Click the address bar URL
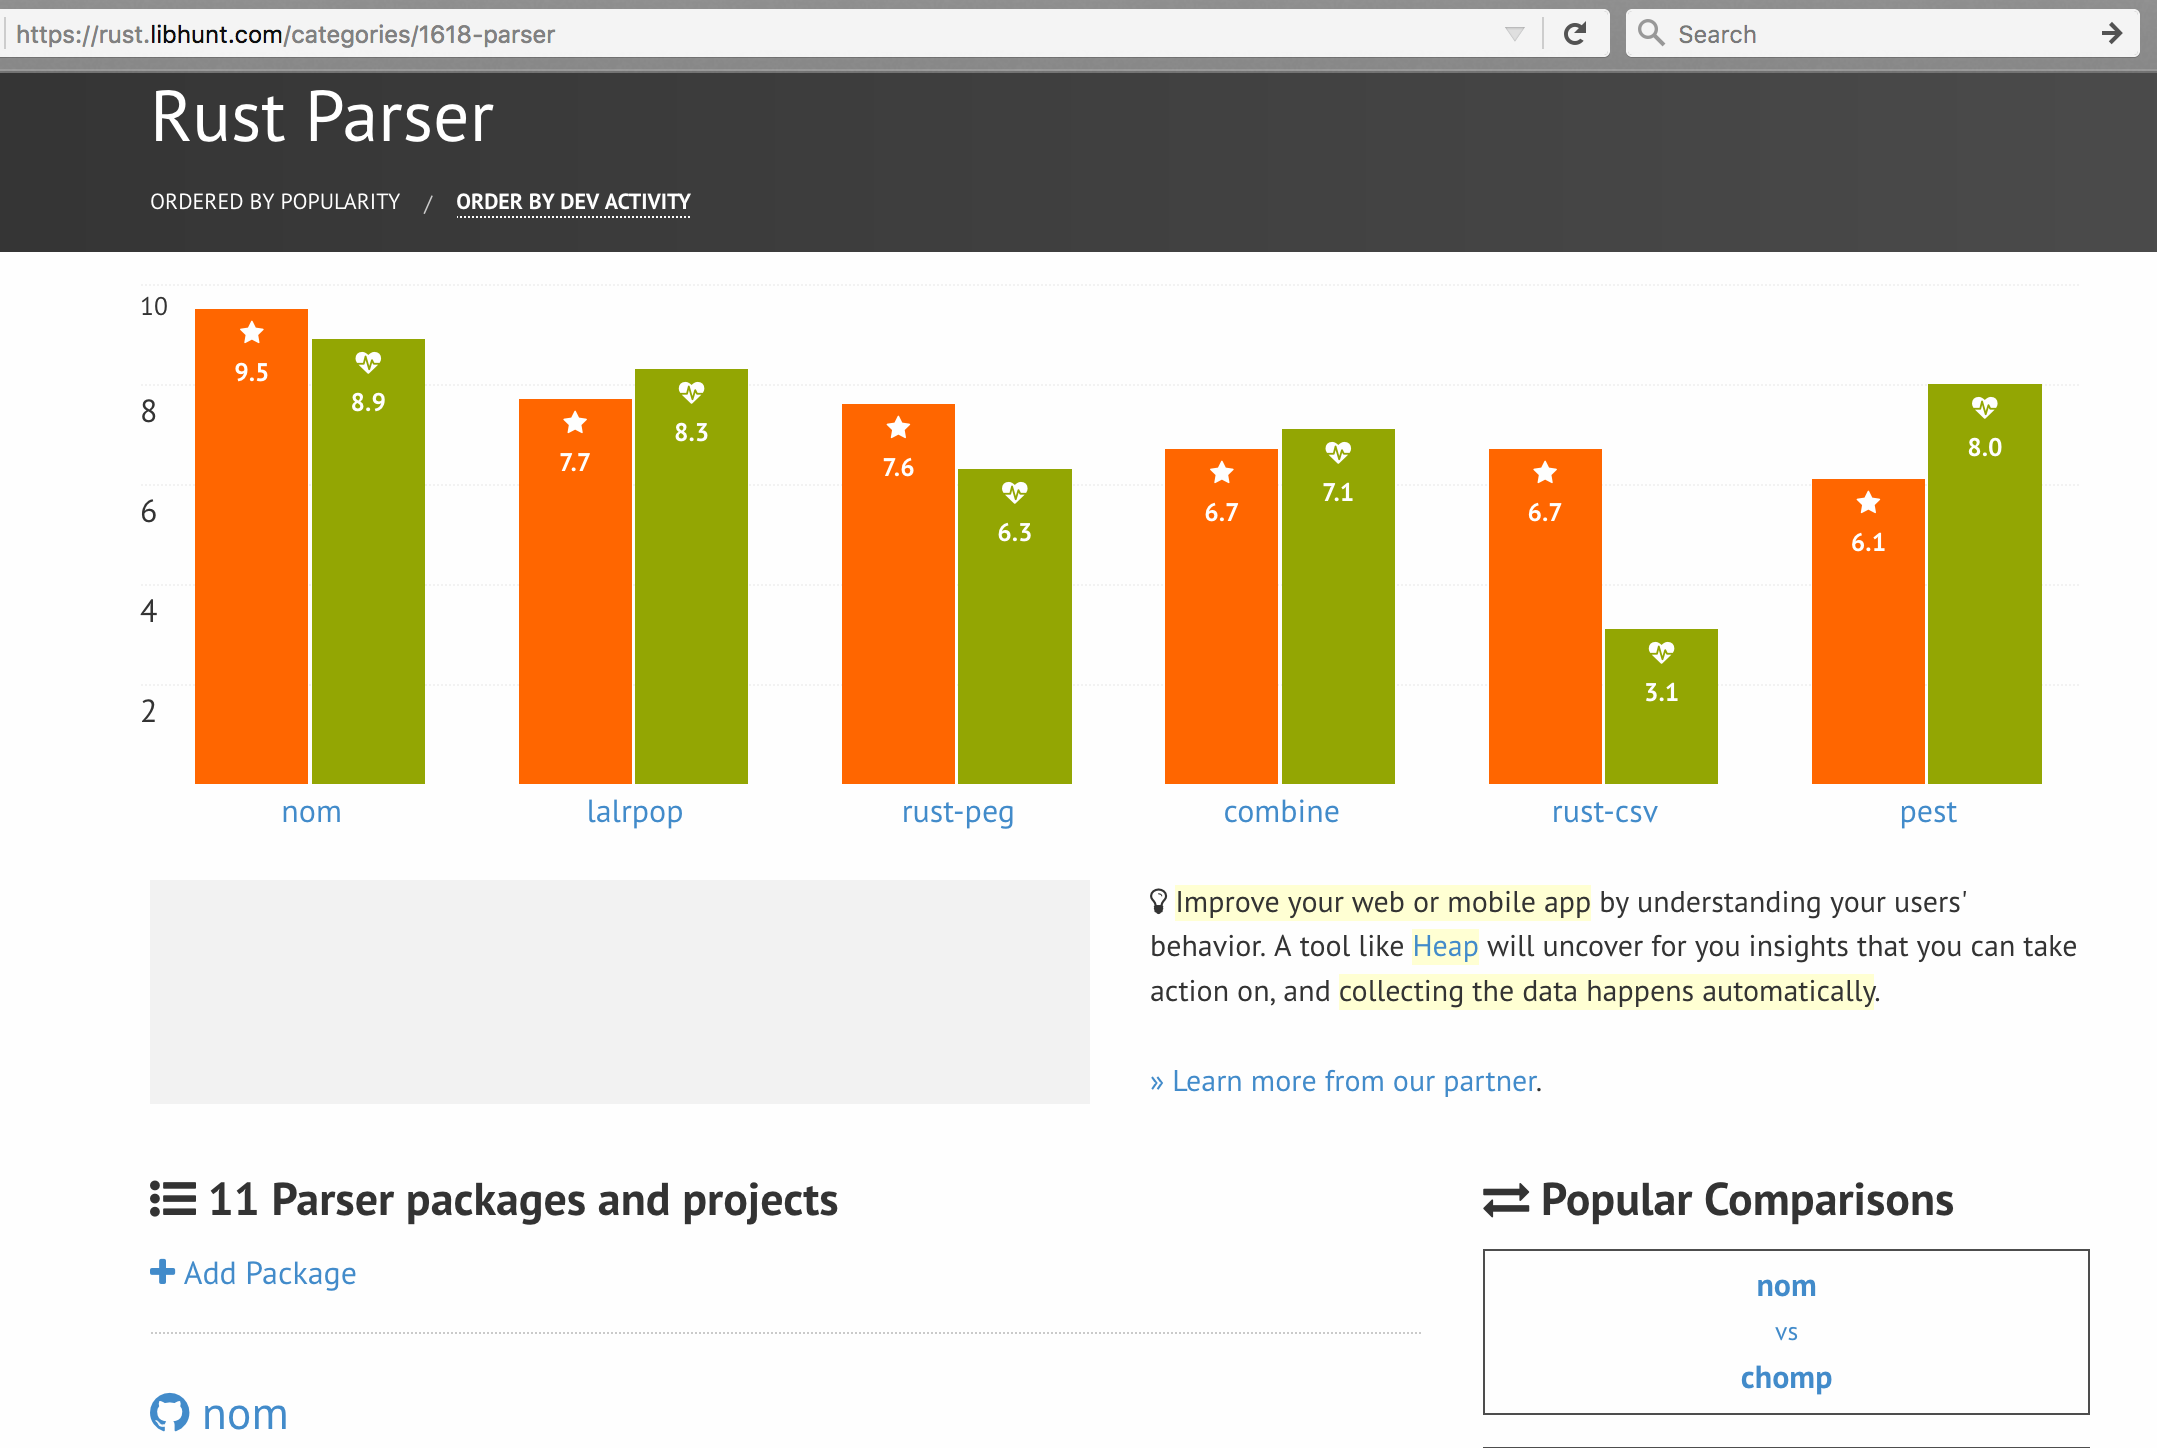The width and height of the screenshot is (2157, 1448). tap(285, 35)
